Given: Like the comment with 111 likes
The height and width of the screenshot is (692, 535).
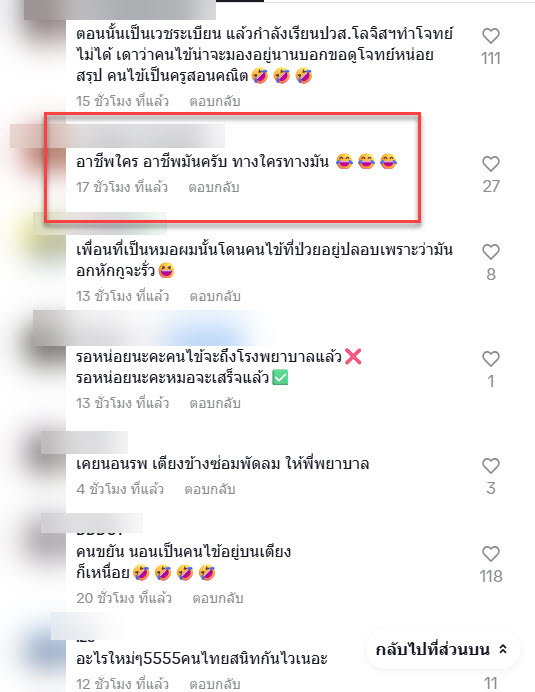Looking at the screenshot, I should [x=490, y=36].
